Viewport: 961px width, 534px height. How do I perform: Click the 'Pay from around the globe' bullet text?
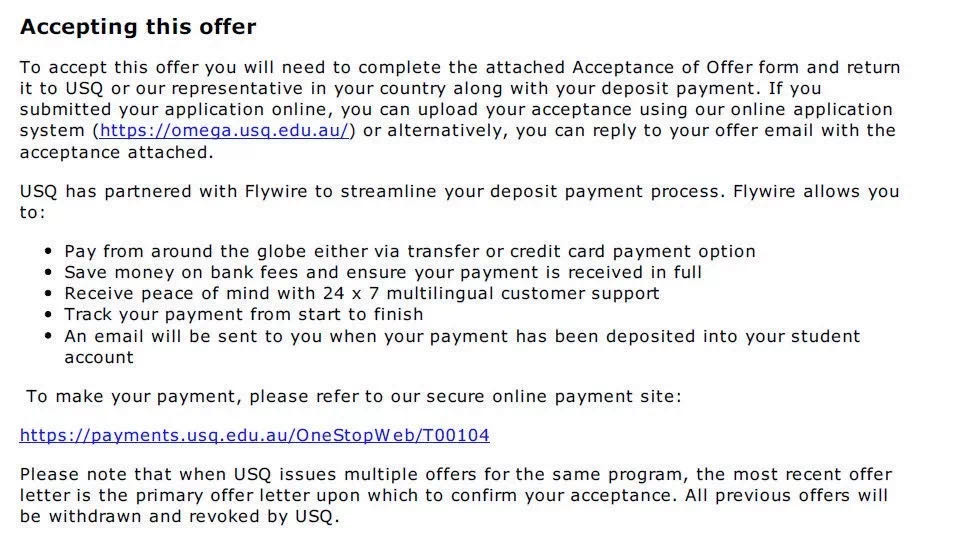tap(410, 251)
